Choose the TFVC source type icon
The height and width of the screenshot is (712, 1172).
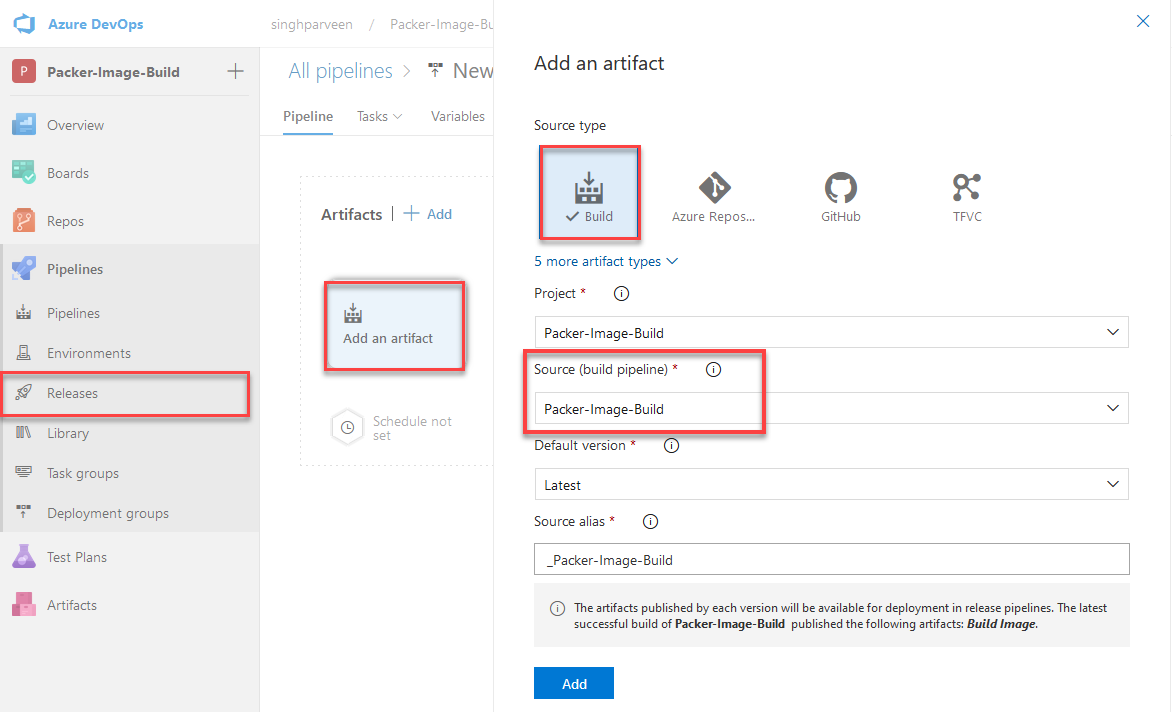click(x=966, y=196)
